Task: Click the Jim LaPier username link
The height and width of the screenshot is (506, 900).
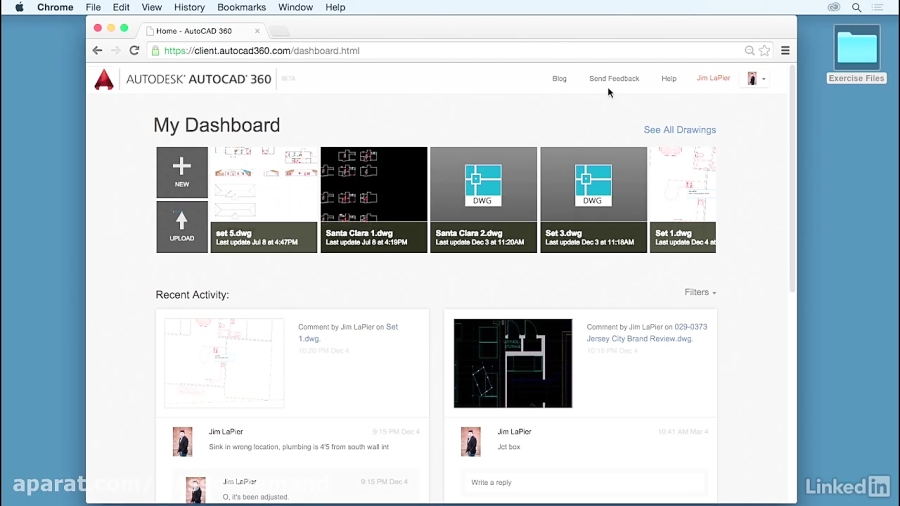Action: 713,78
